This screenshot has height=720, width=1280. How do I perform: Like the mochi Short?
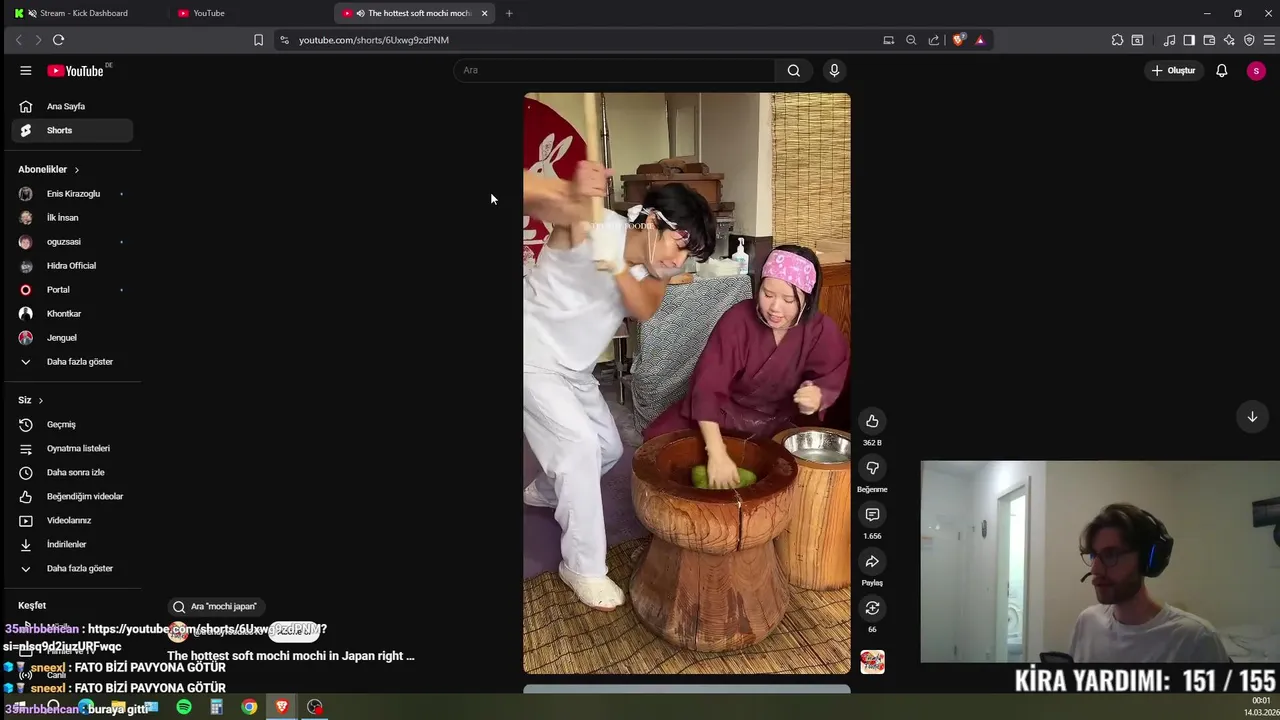pos(872,421)
